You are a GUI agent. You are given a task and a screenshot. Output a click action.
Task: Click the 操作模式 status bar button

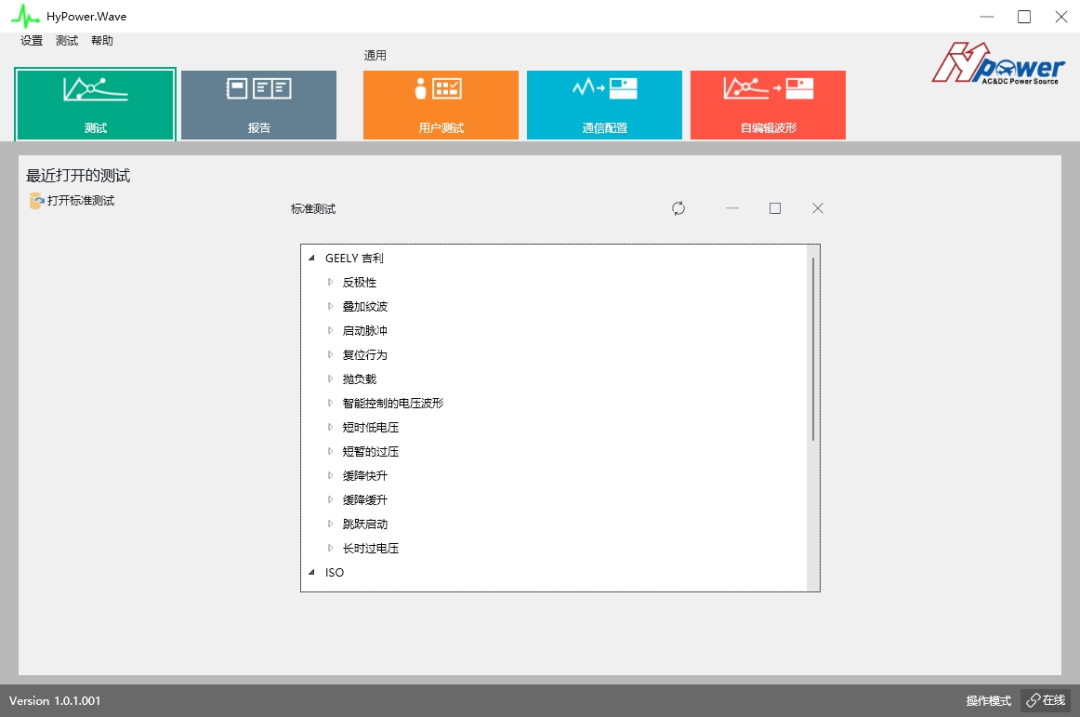point(988,700)
